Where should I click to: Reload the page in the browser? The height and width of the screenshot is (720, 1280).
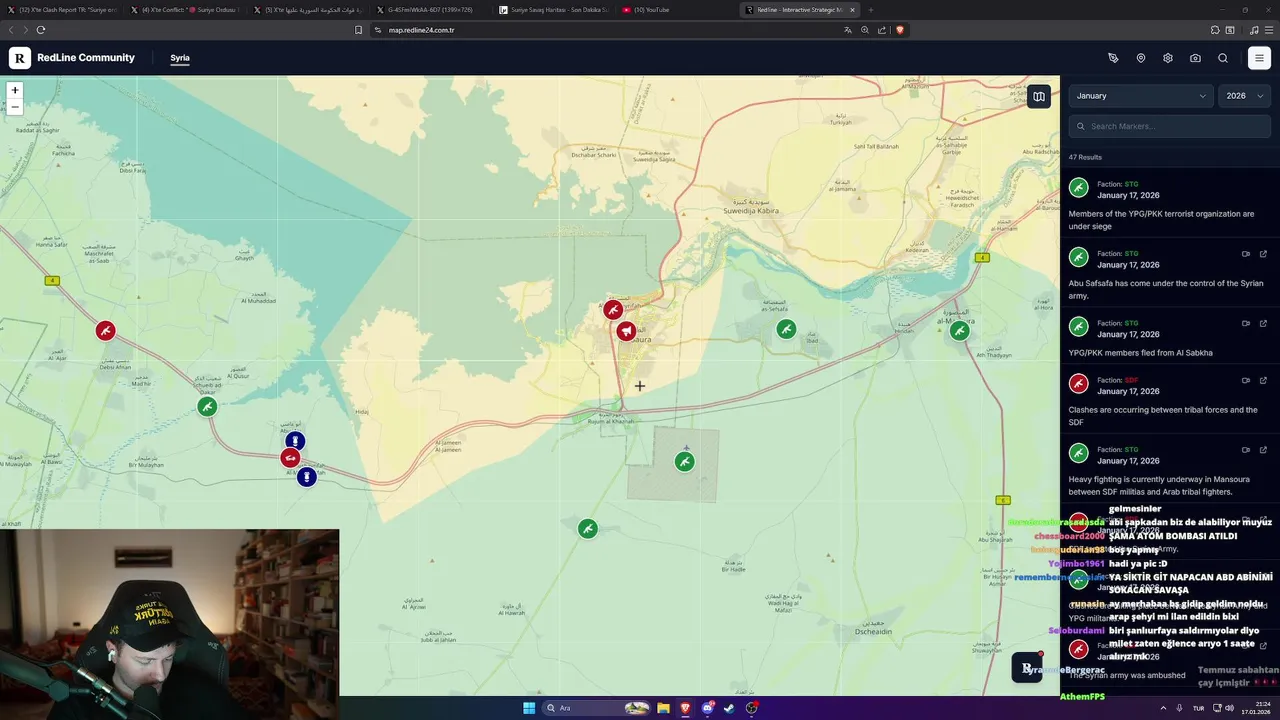click(x=41, y=30)
